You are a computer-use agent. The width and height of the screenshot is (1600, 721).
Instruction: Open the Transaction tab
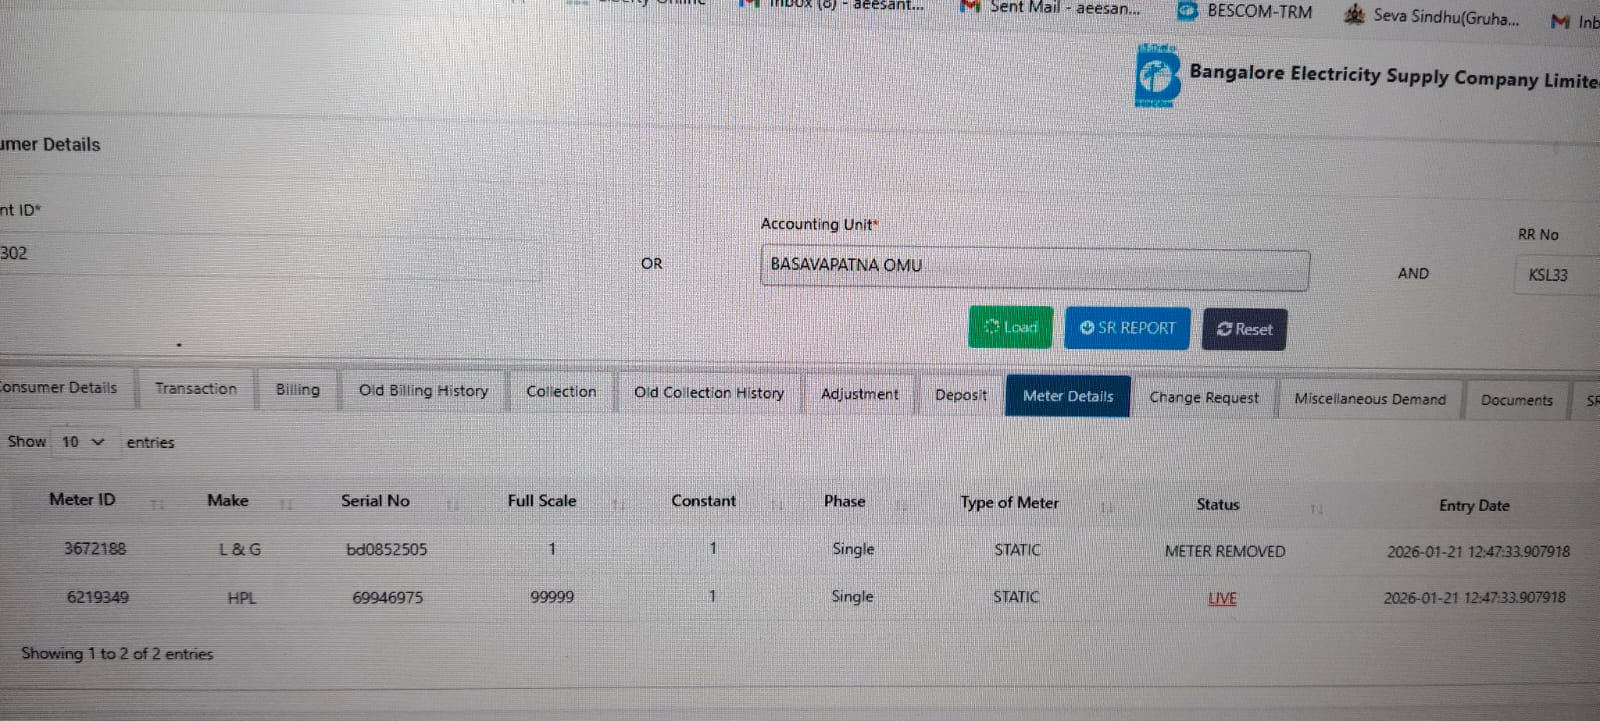click(196, 388)
